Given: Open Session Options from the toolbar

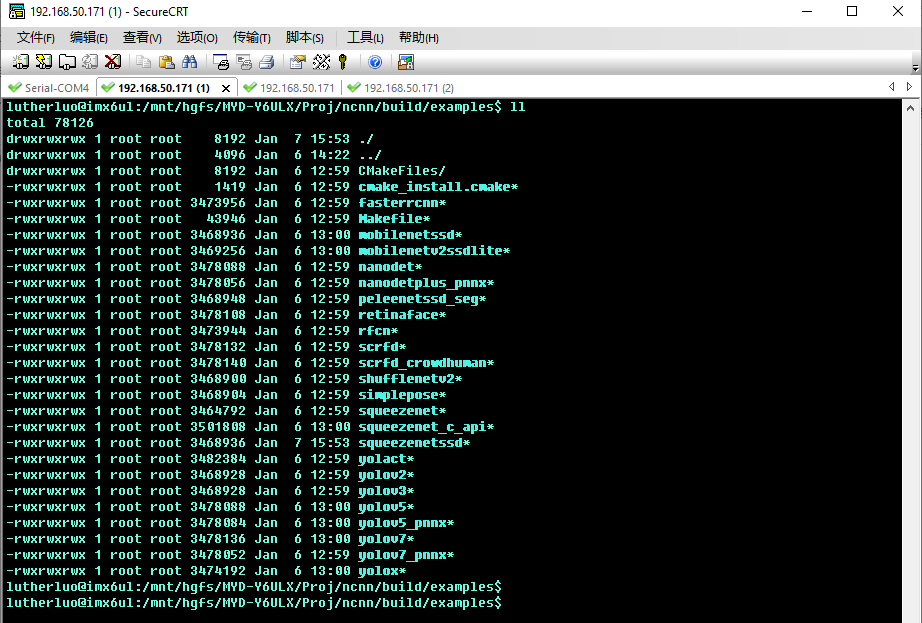Looking at the screenshot, I should tap(298, 62).
